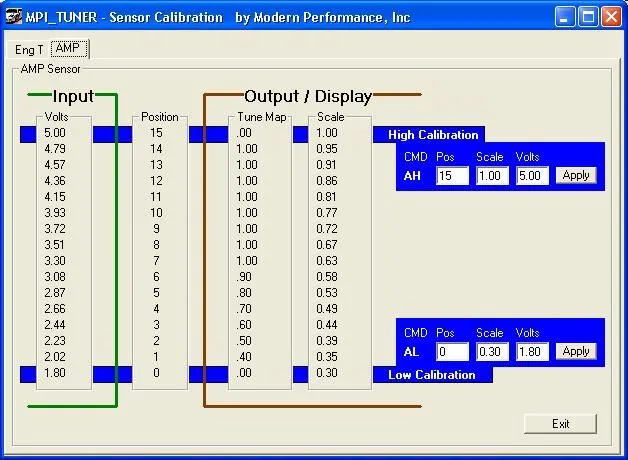Focus the AL Scale input field
Image resolution: width=628 pixels, height=460 pixels.
coord(490,351)
